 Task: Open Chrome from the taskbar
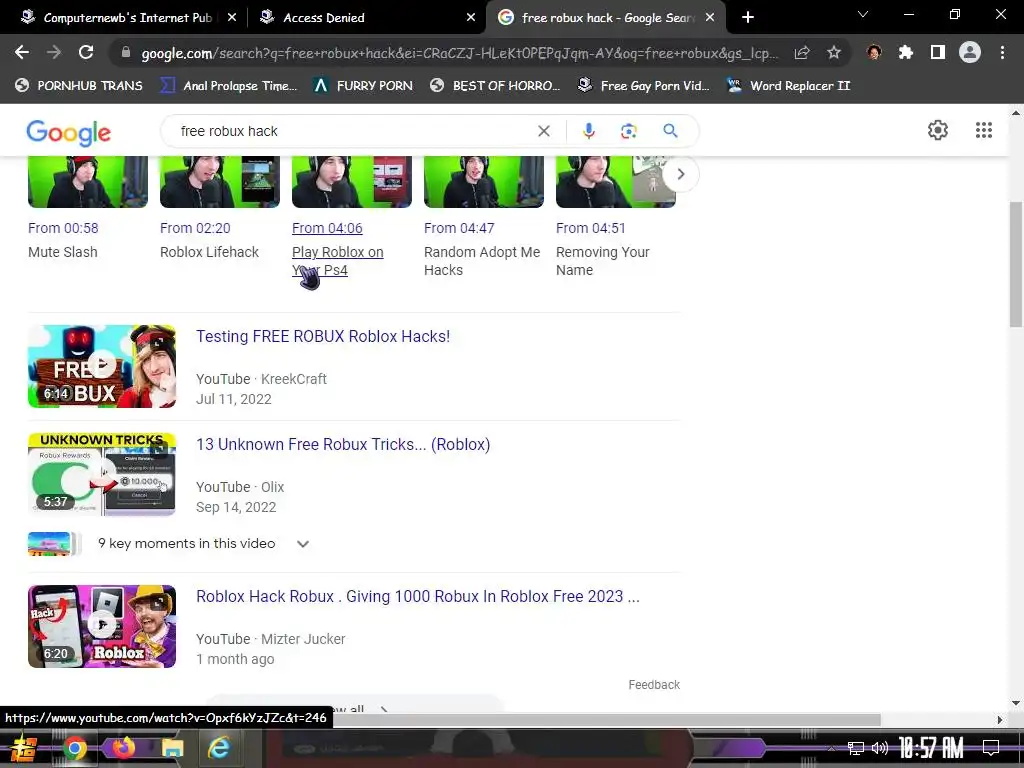click(x=74, y=748)
